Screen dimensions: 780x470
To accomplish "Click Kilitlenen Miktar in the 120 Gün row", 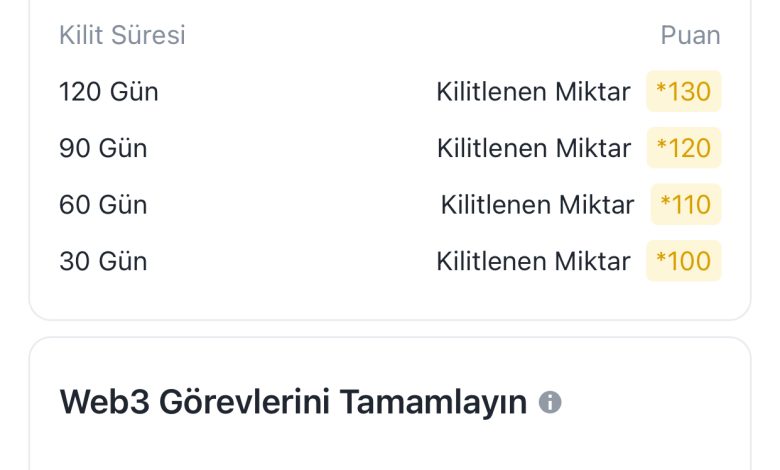I will coord(533,92).
